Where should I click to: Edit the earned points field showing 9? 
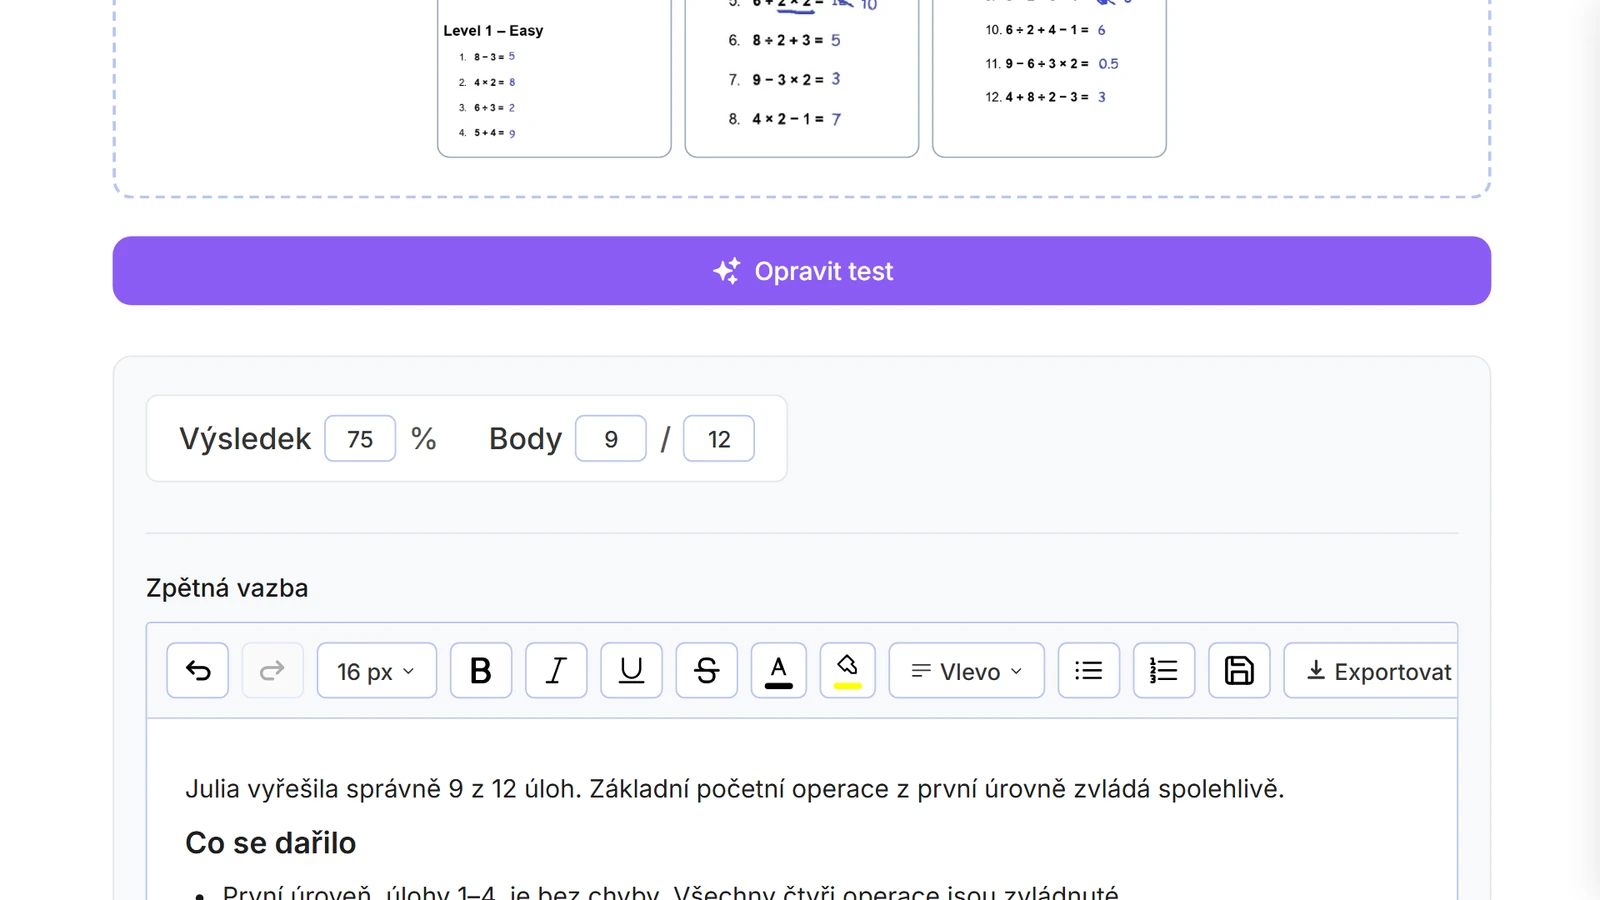(x=611, y=439)
